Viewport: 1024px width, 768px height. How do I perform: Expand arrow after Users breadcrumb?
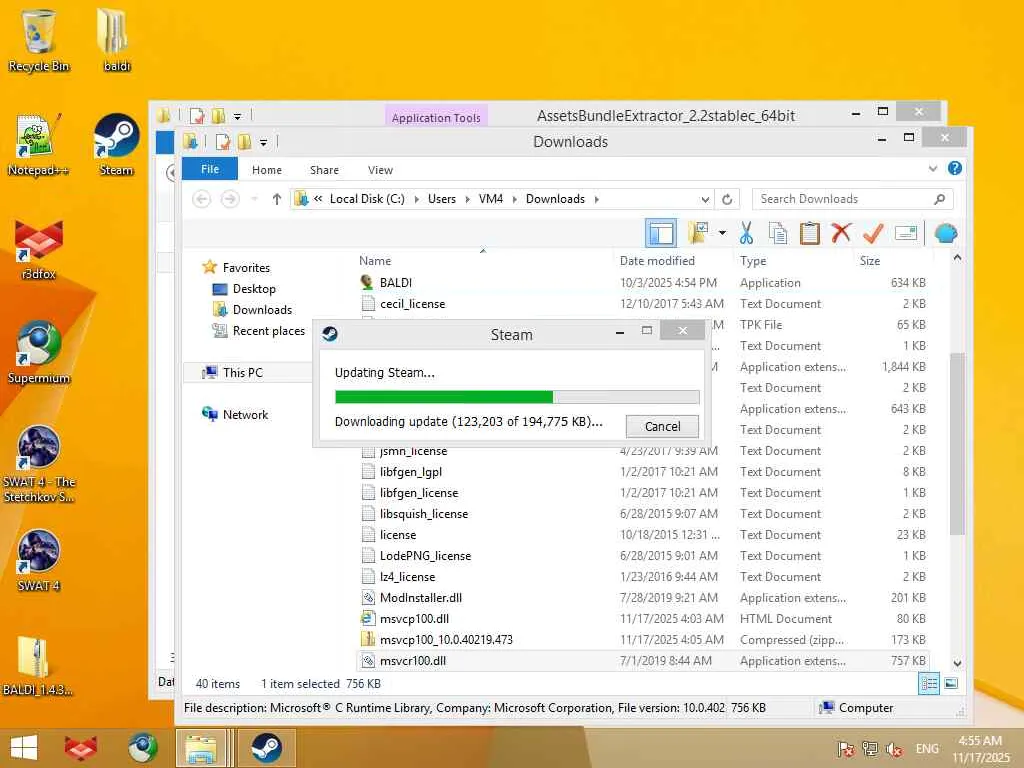pyautogui.click(x=467, y=199)
